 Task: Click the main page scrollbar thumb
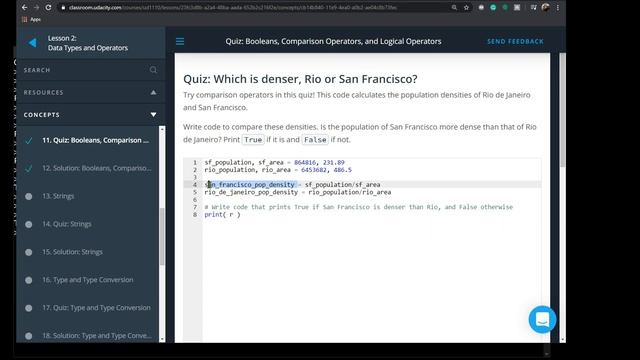pos(562,110)
